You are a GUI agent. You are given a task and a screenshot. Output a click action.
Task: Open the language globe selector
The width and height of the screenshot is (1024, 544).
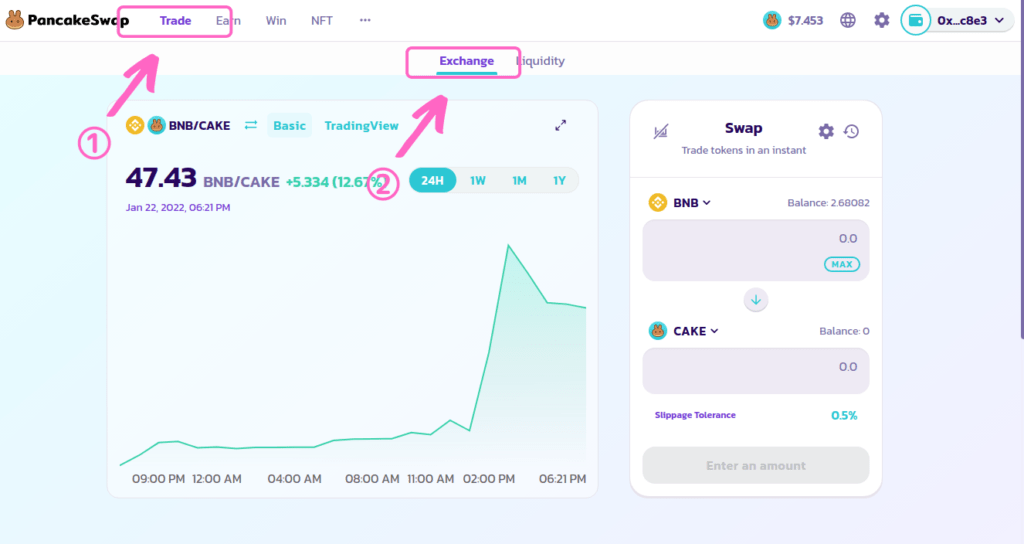[848, 20]
